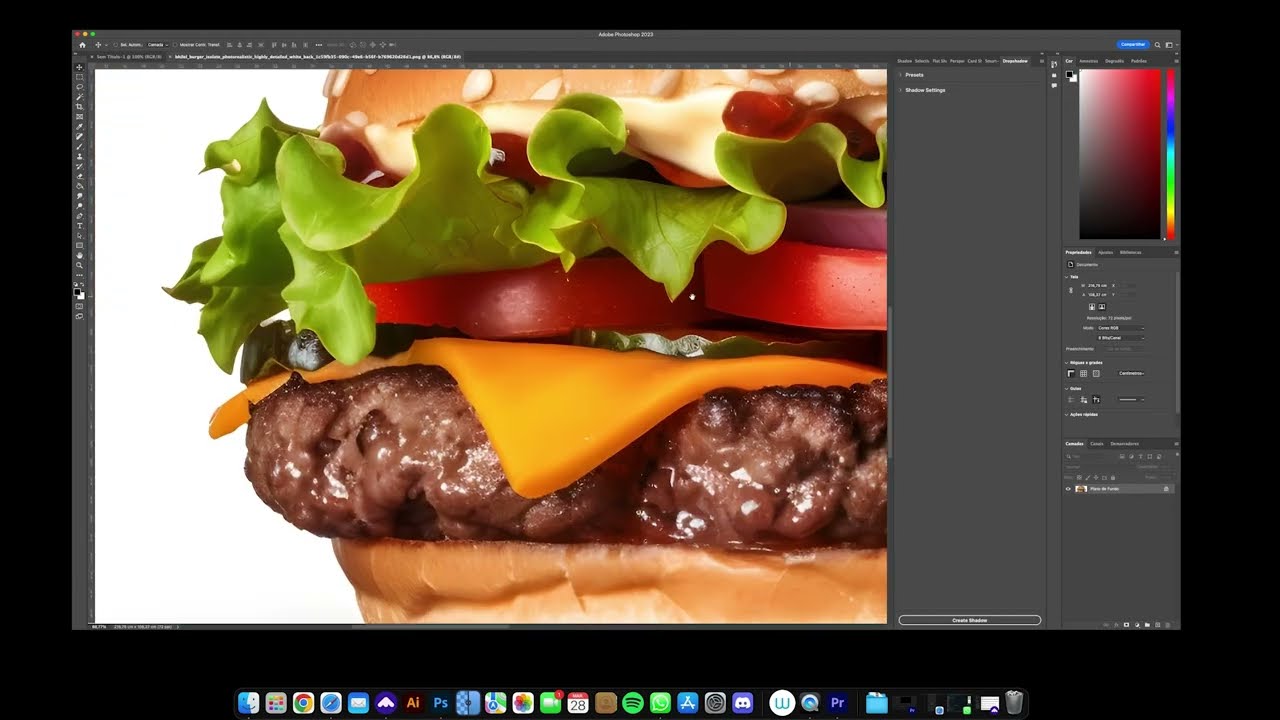This screenshot has width=1280, height=720.
Task: Open the Centímetros units dropdown
Action: click(1131, 373)
